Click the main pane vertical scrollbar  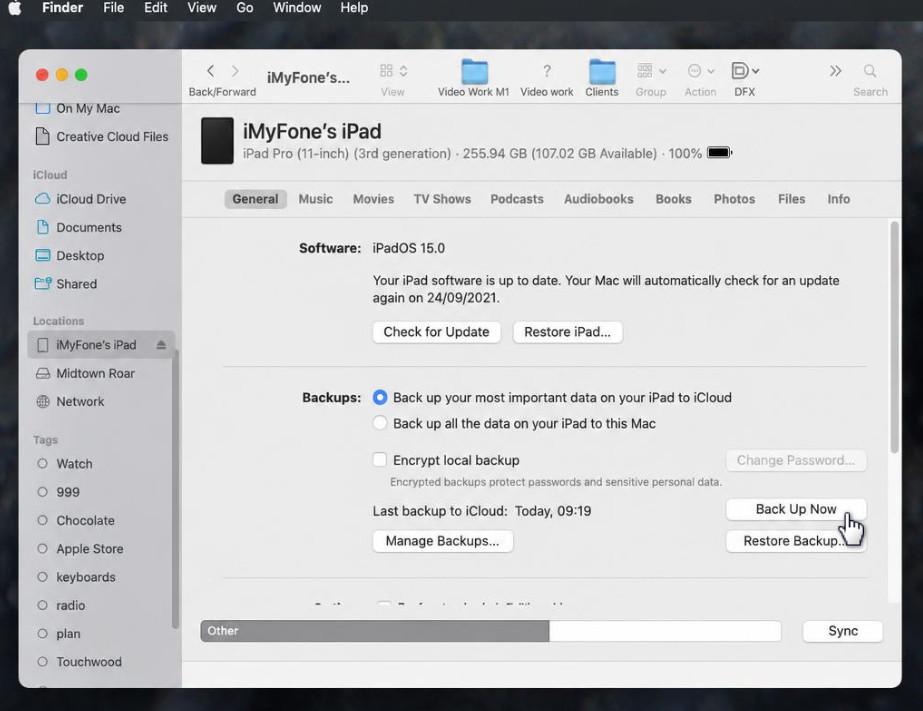[895, 337]
